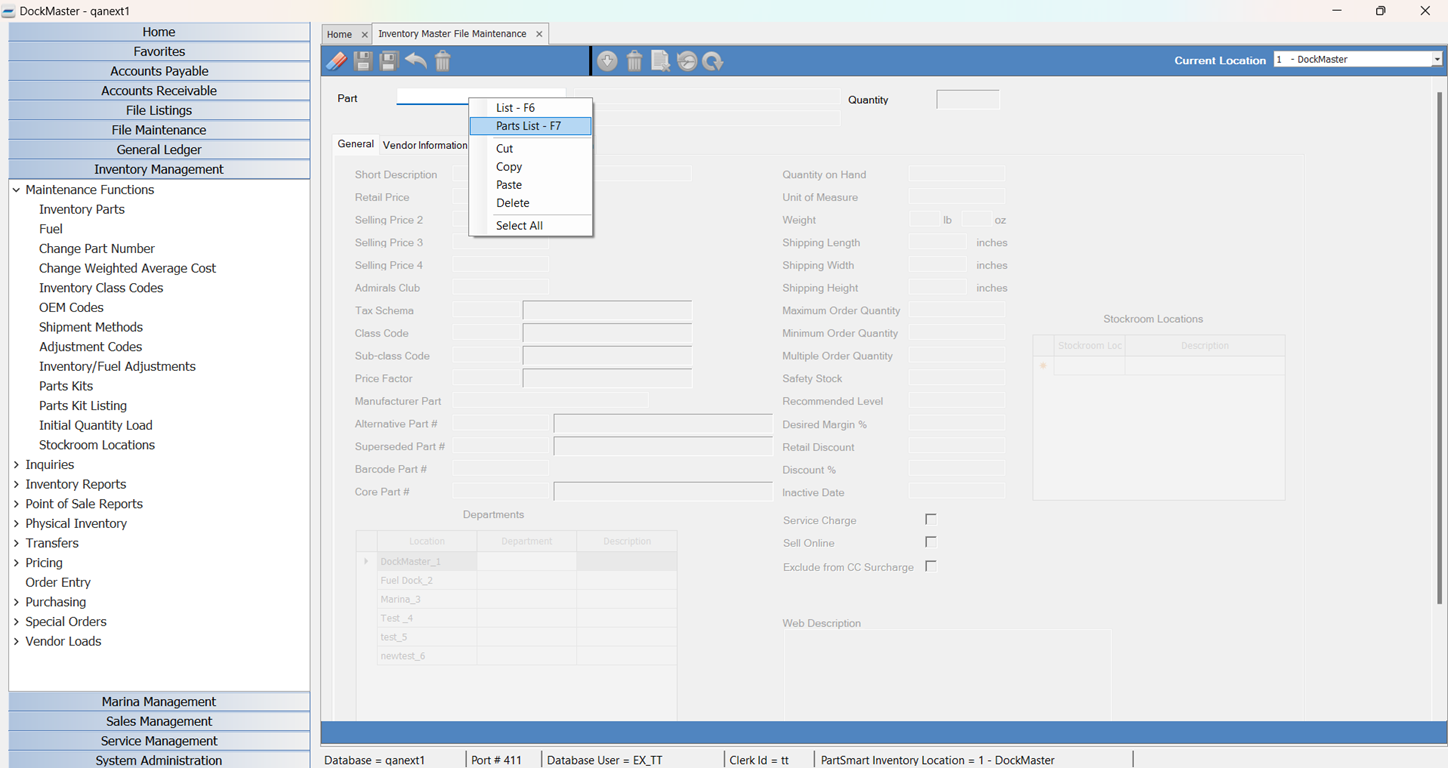The width and height of the screenshot is (1448, 768).
Task: Expand the Inventory Reports tree node
Action: [x=16, y=484]
